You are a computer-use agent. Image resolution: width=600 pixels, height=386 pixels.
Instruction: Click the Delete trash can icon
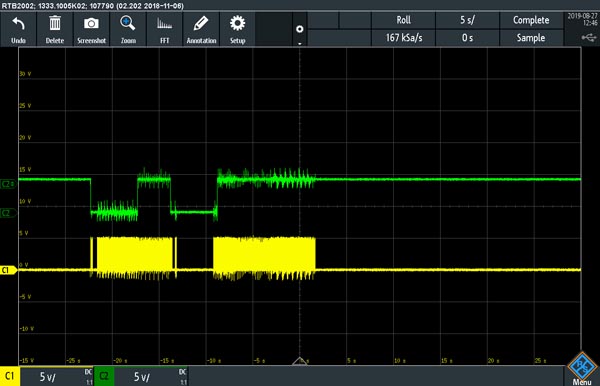pyautogui.click(x=55, y=23)
